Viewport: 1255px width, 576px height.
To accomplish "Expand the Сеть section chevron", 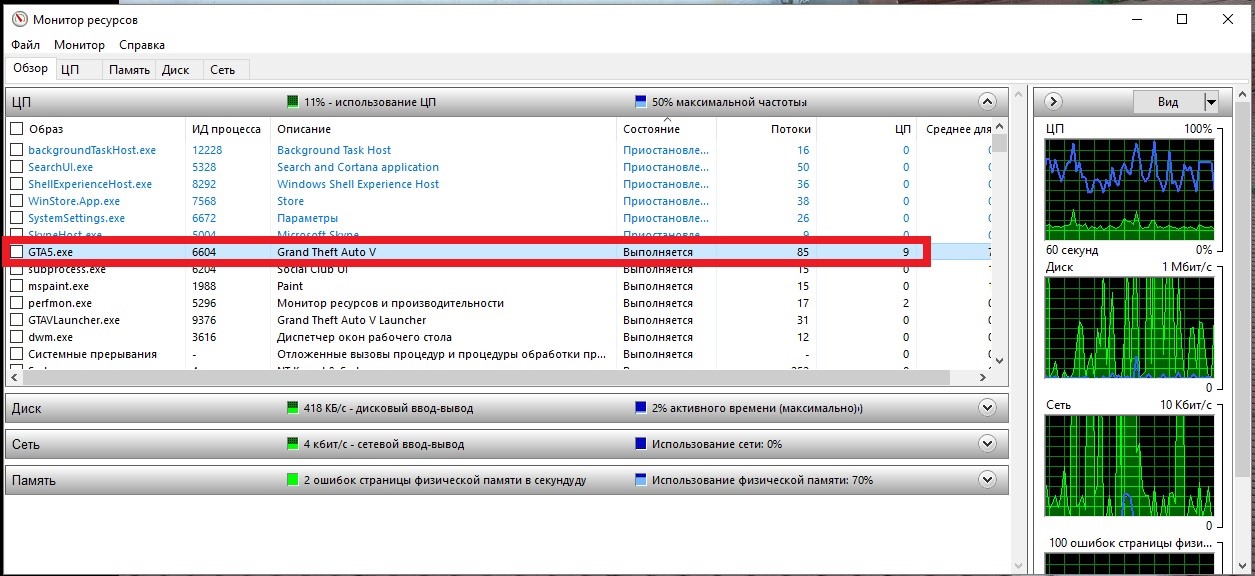I will pyautogui.click(x=988, y=444).
